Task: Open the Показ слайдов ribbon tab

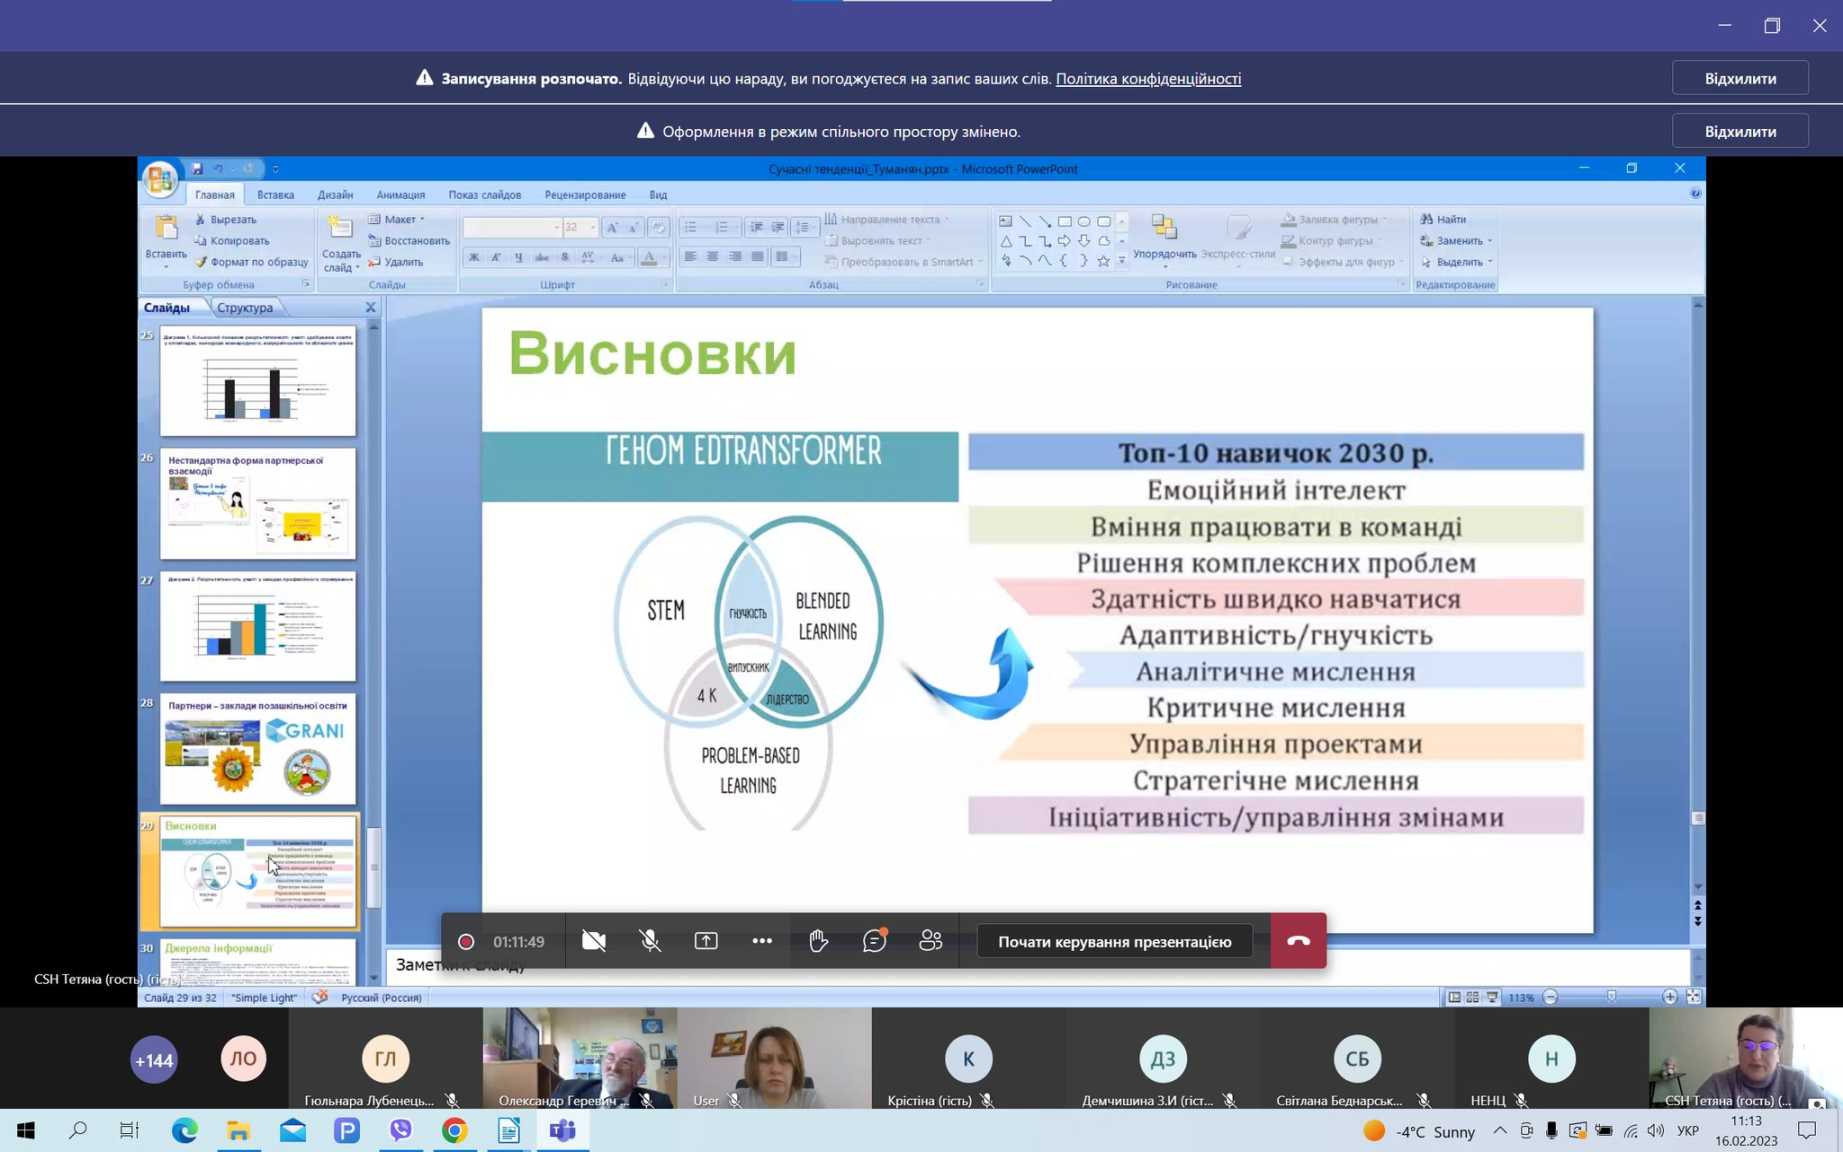Action: [484, 195]
